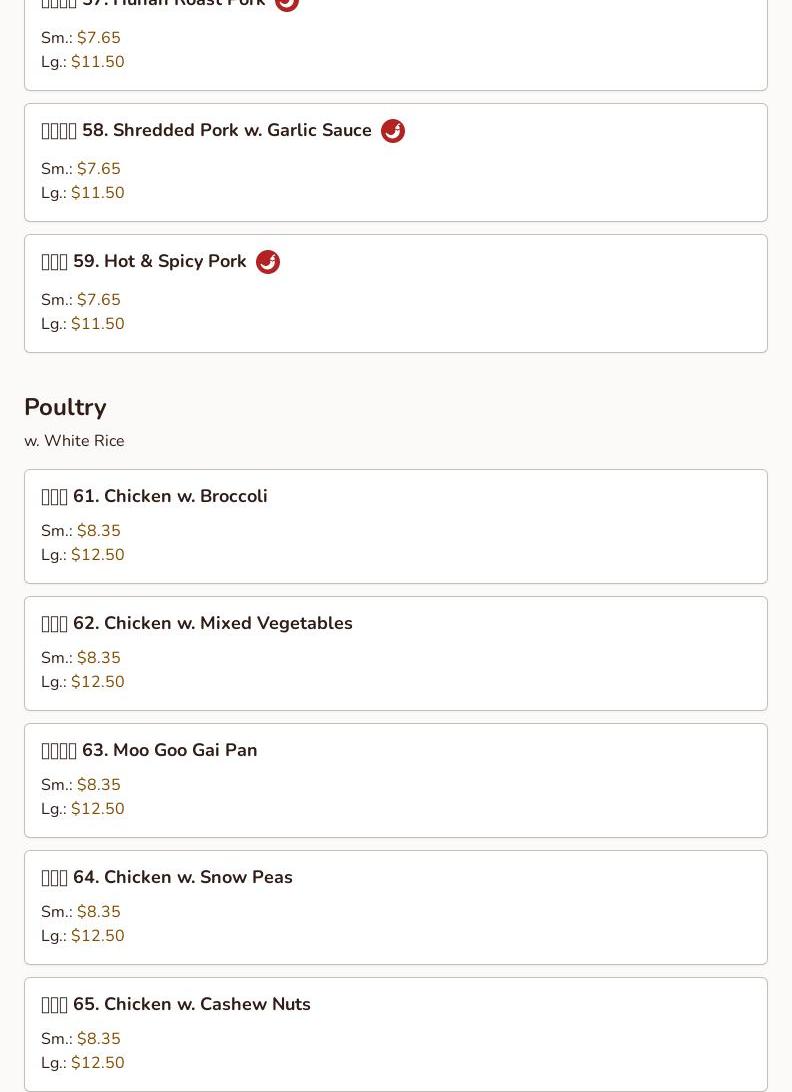Click the large price $12.50 for Chicken w. Broccoli
Image resolution: width=792 pixels, height=1092 pixels.
tap(98, 555)
